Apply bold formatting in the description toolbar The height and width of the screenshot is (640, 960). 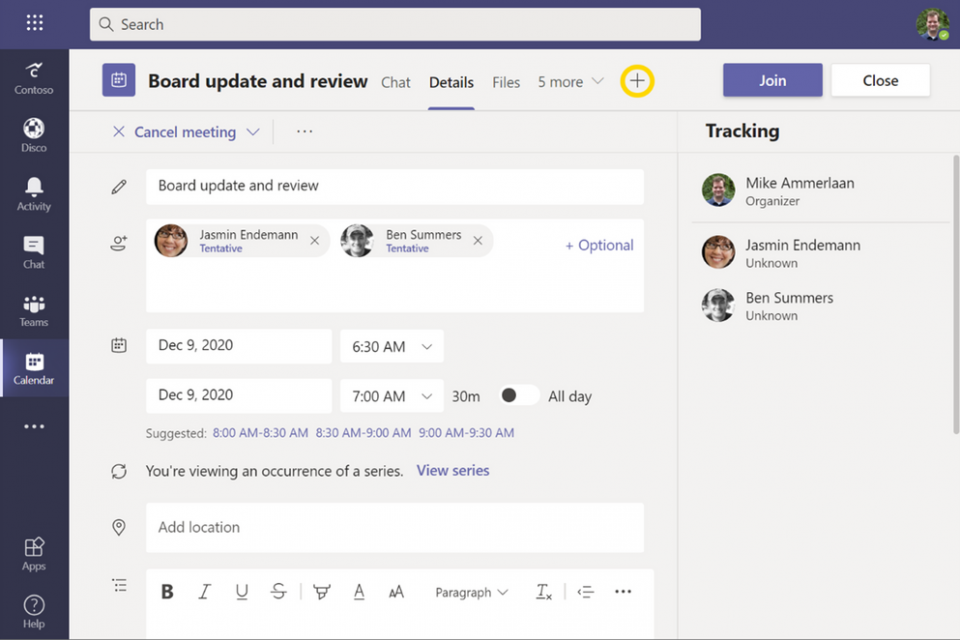pos(167,591)
